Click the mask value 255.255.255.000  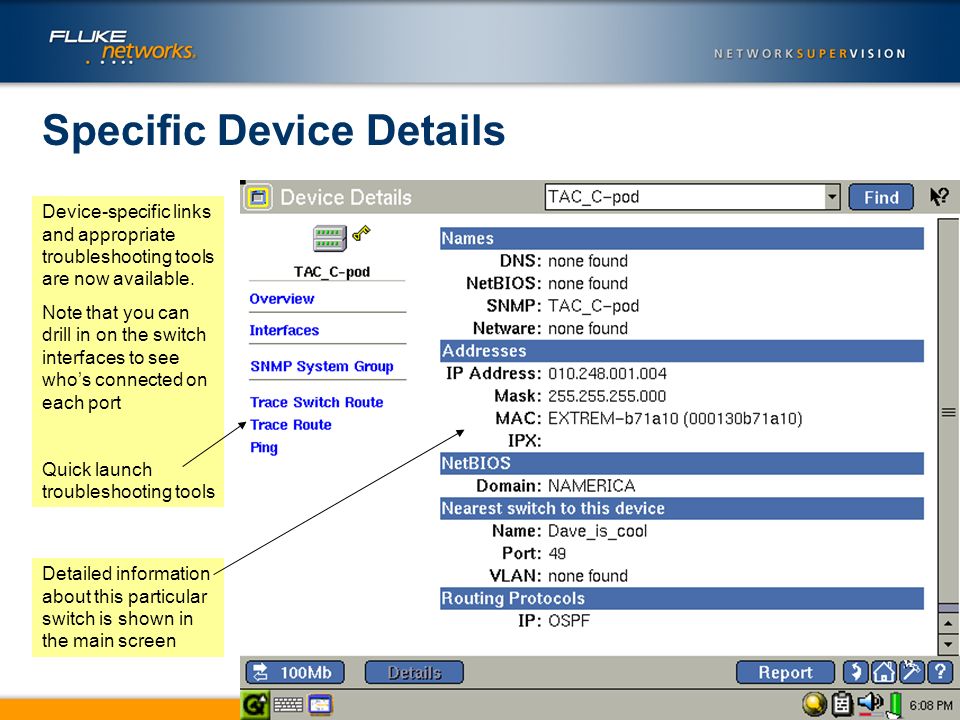click(x=607, y=396)
